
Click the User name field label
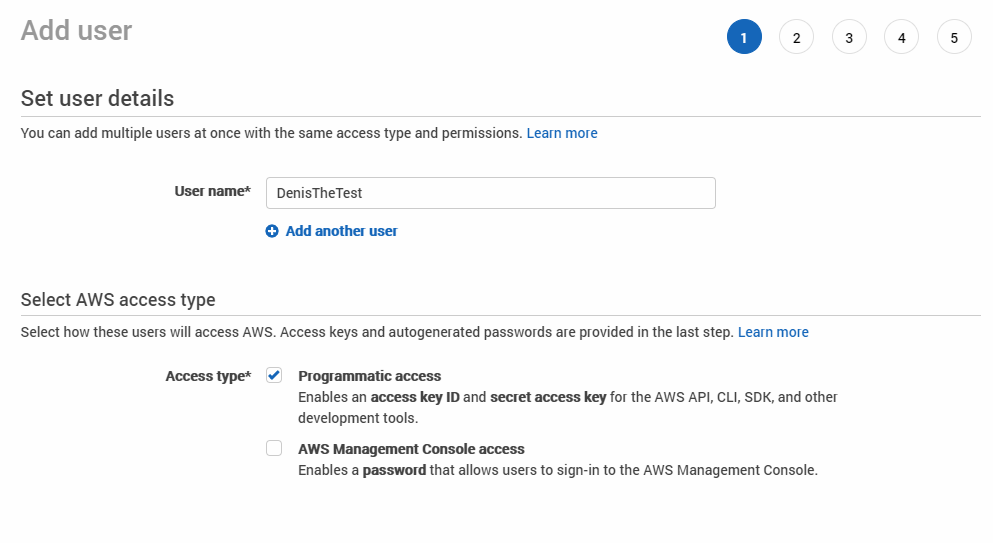tap(212, 191)
